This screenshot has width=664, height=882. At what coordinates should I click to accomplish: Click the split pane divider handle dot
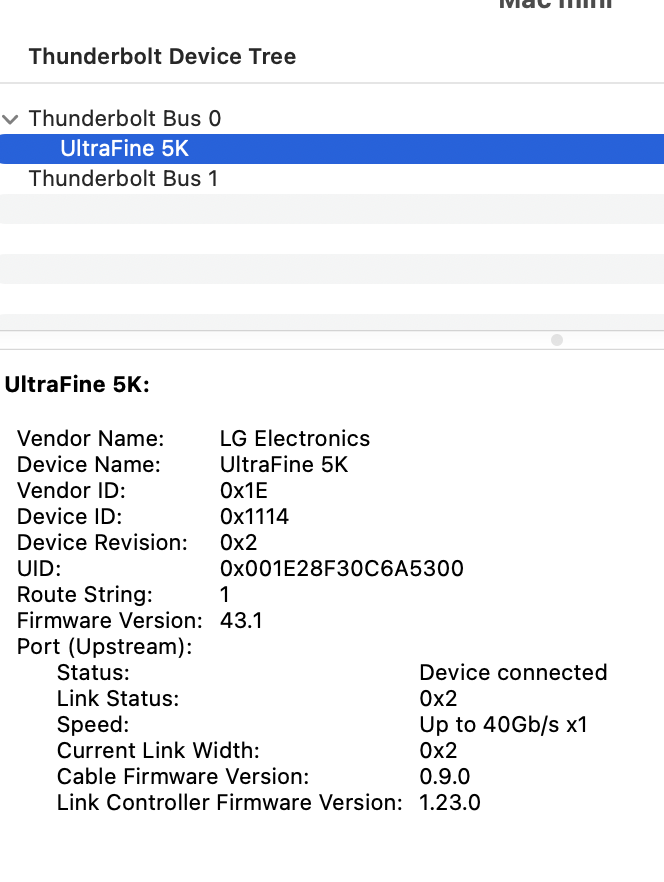557,340
